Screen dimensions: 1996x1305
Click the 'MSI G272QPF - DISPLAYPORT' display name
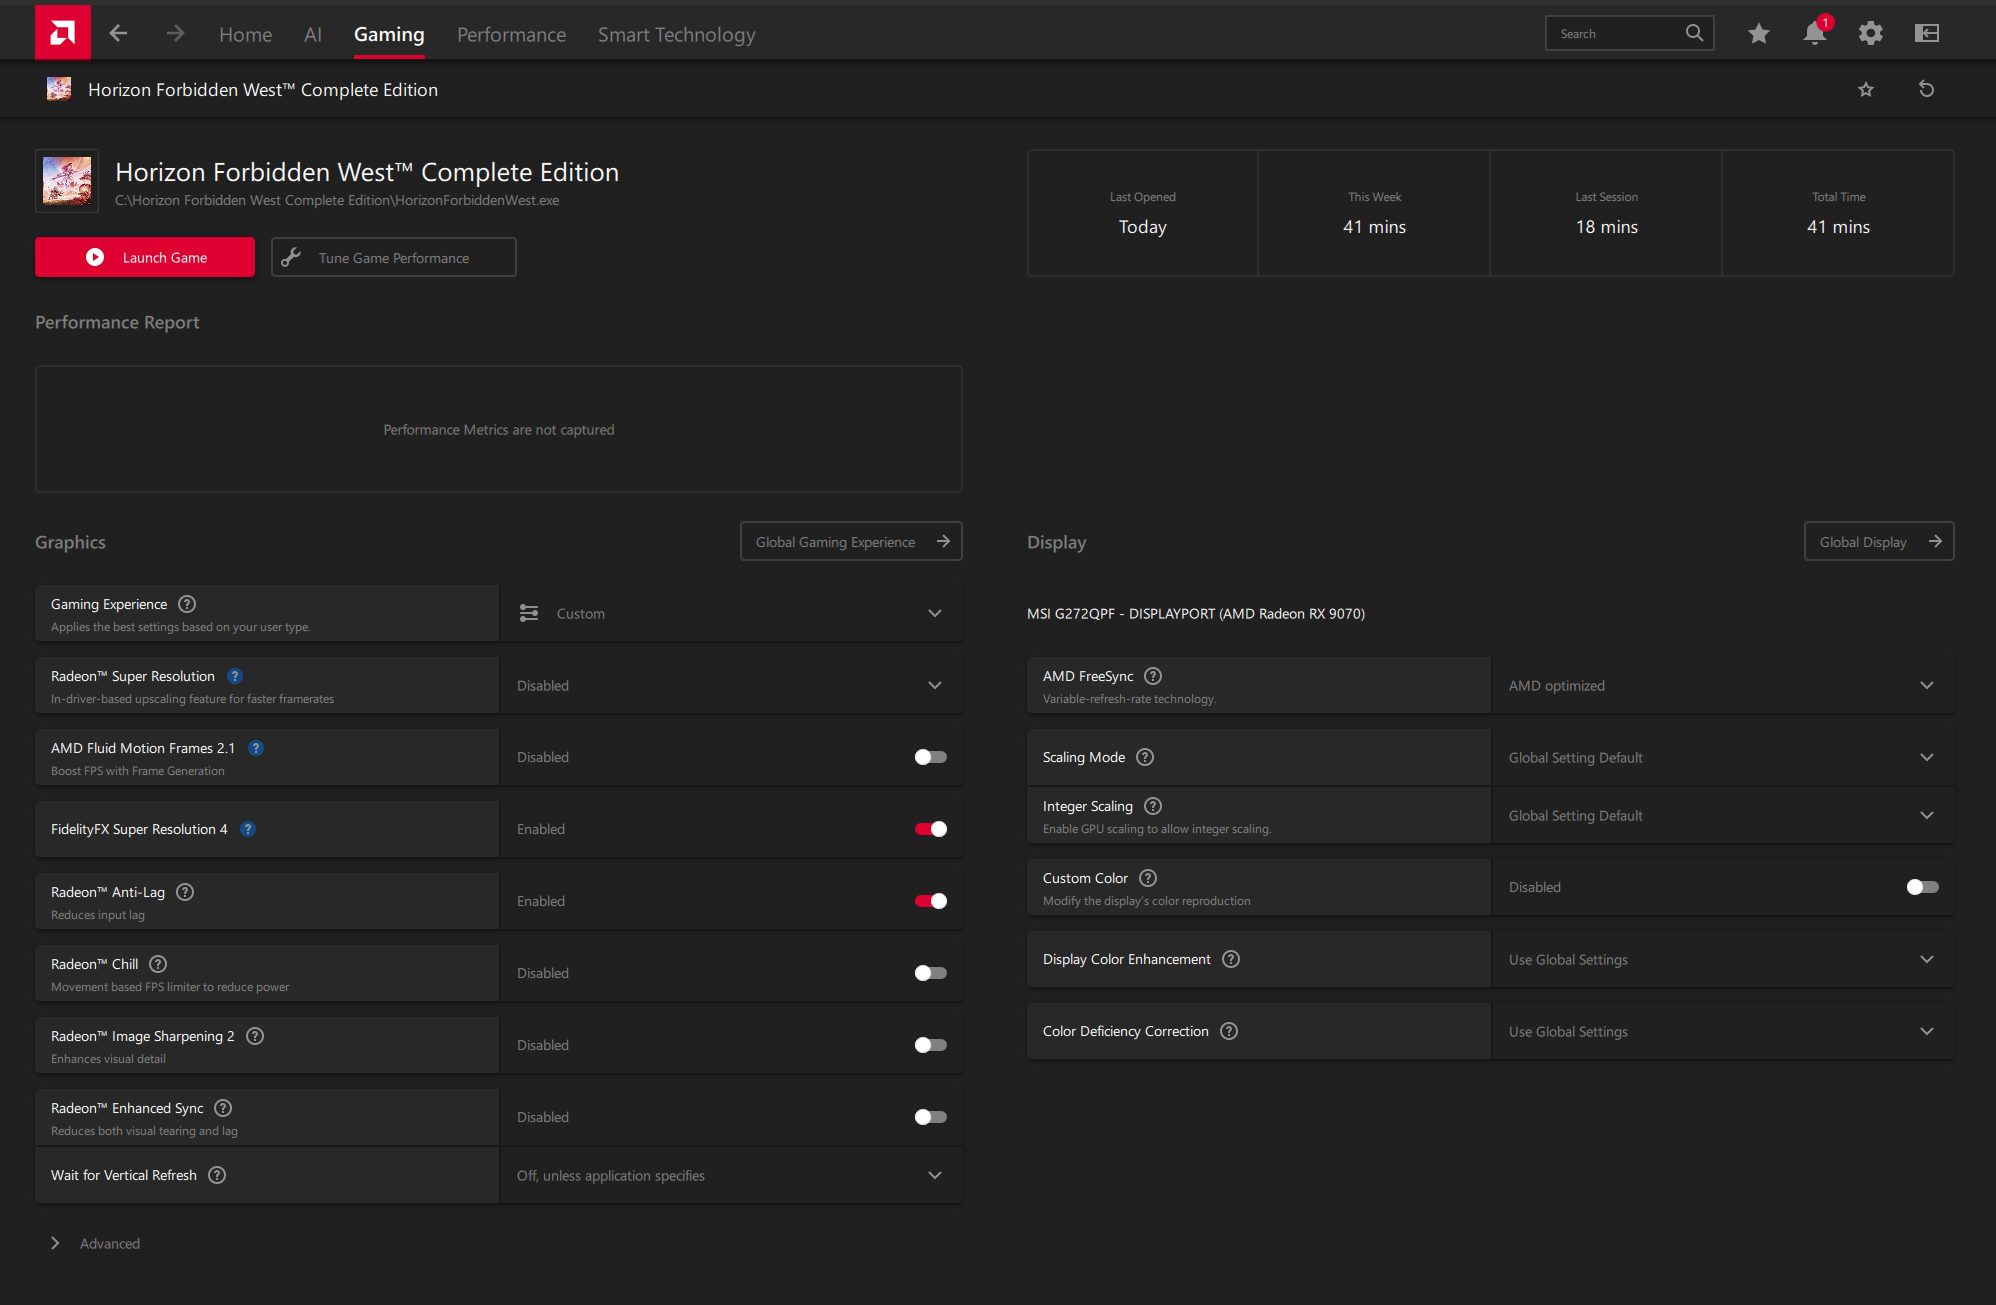click(x=1196, y=613)
